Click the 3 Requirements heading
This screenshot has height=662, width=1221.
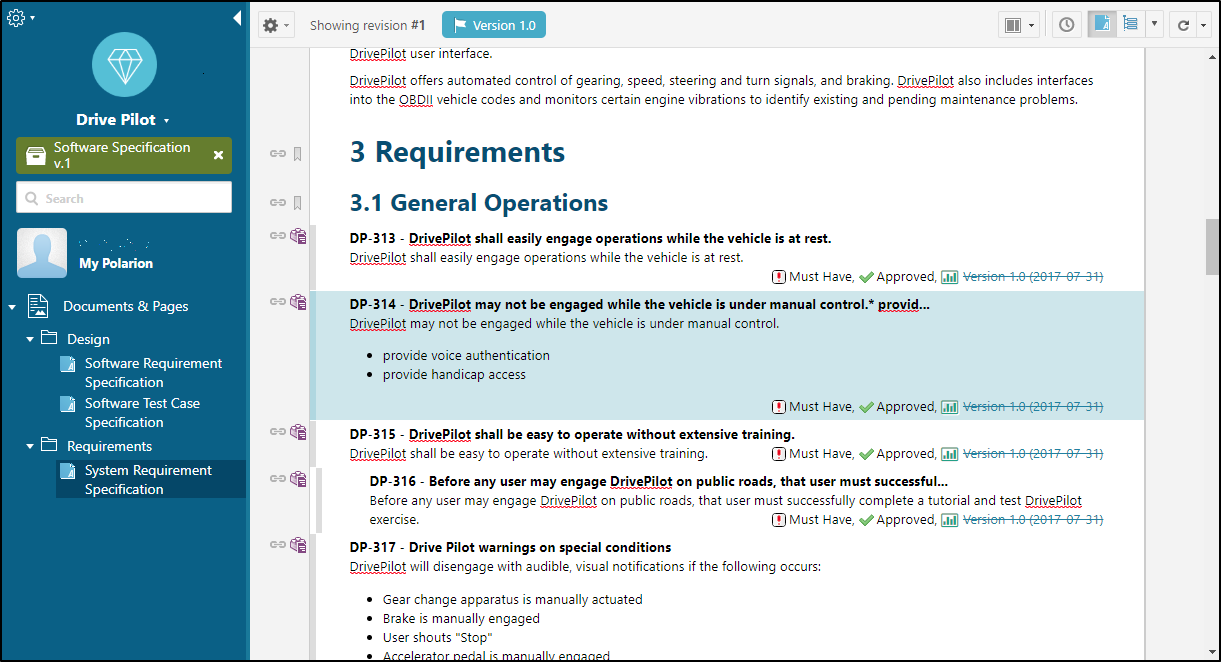(457, 152)
